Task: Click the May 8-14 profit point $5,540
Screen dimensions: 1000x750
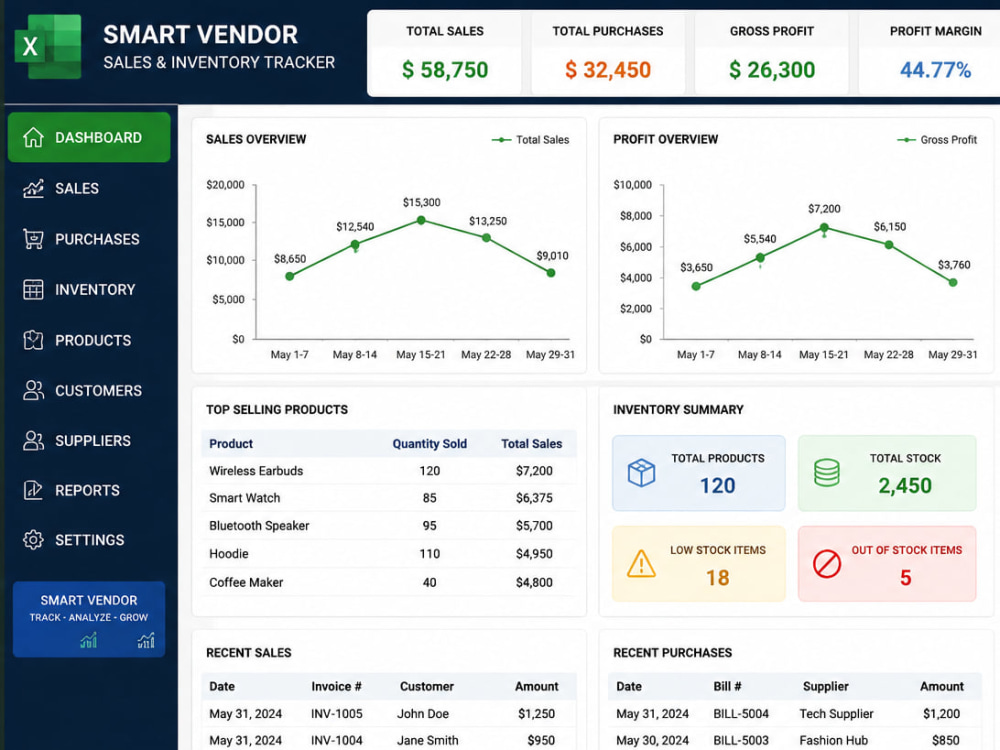Action: coord(760,258)
